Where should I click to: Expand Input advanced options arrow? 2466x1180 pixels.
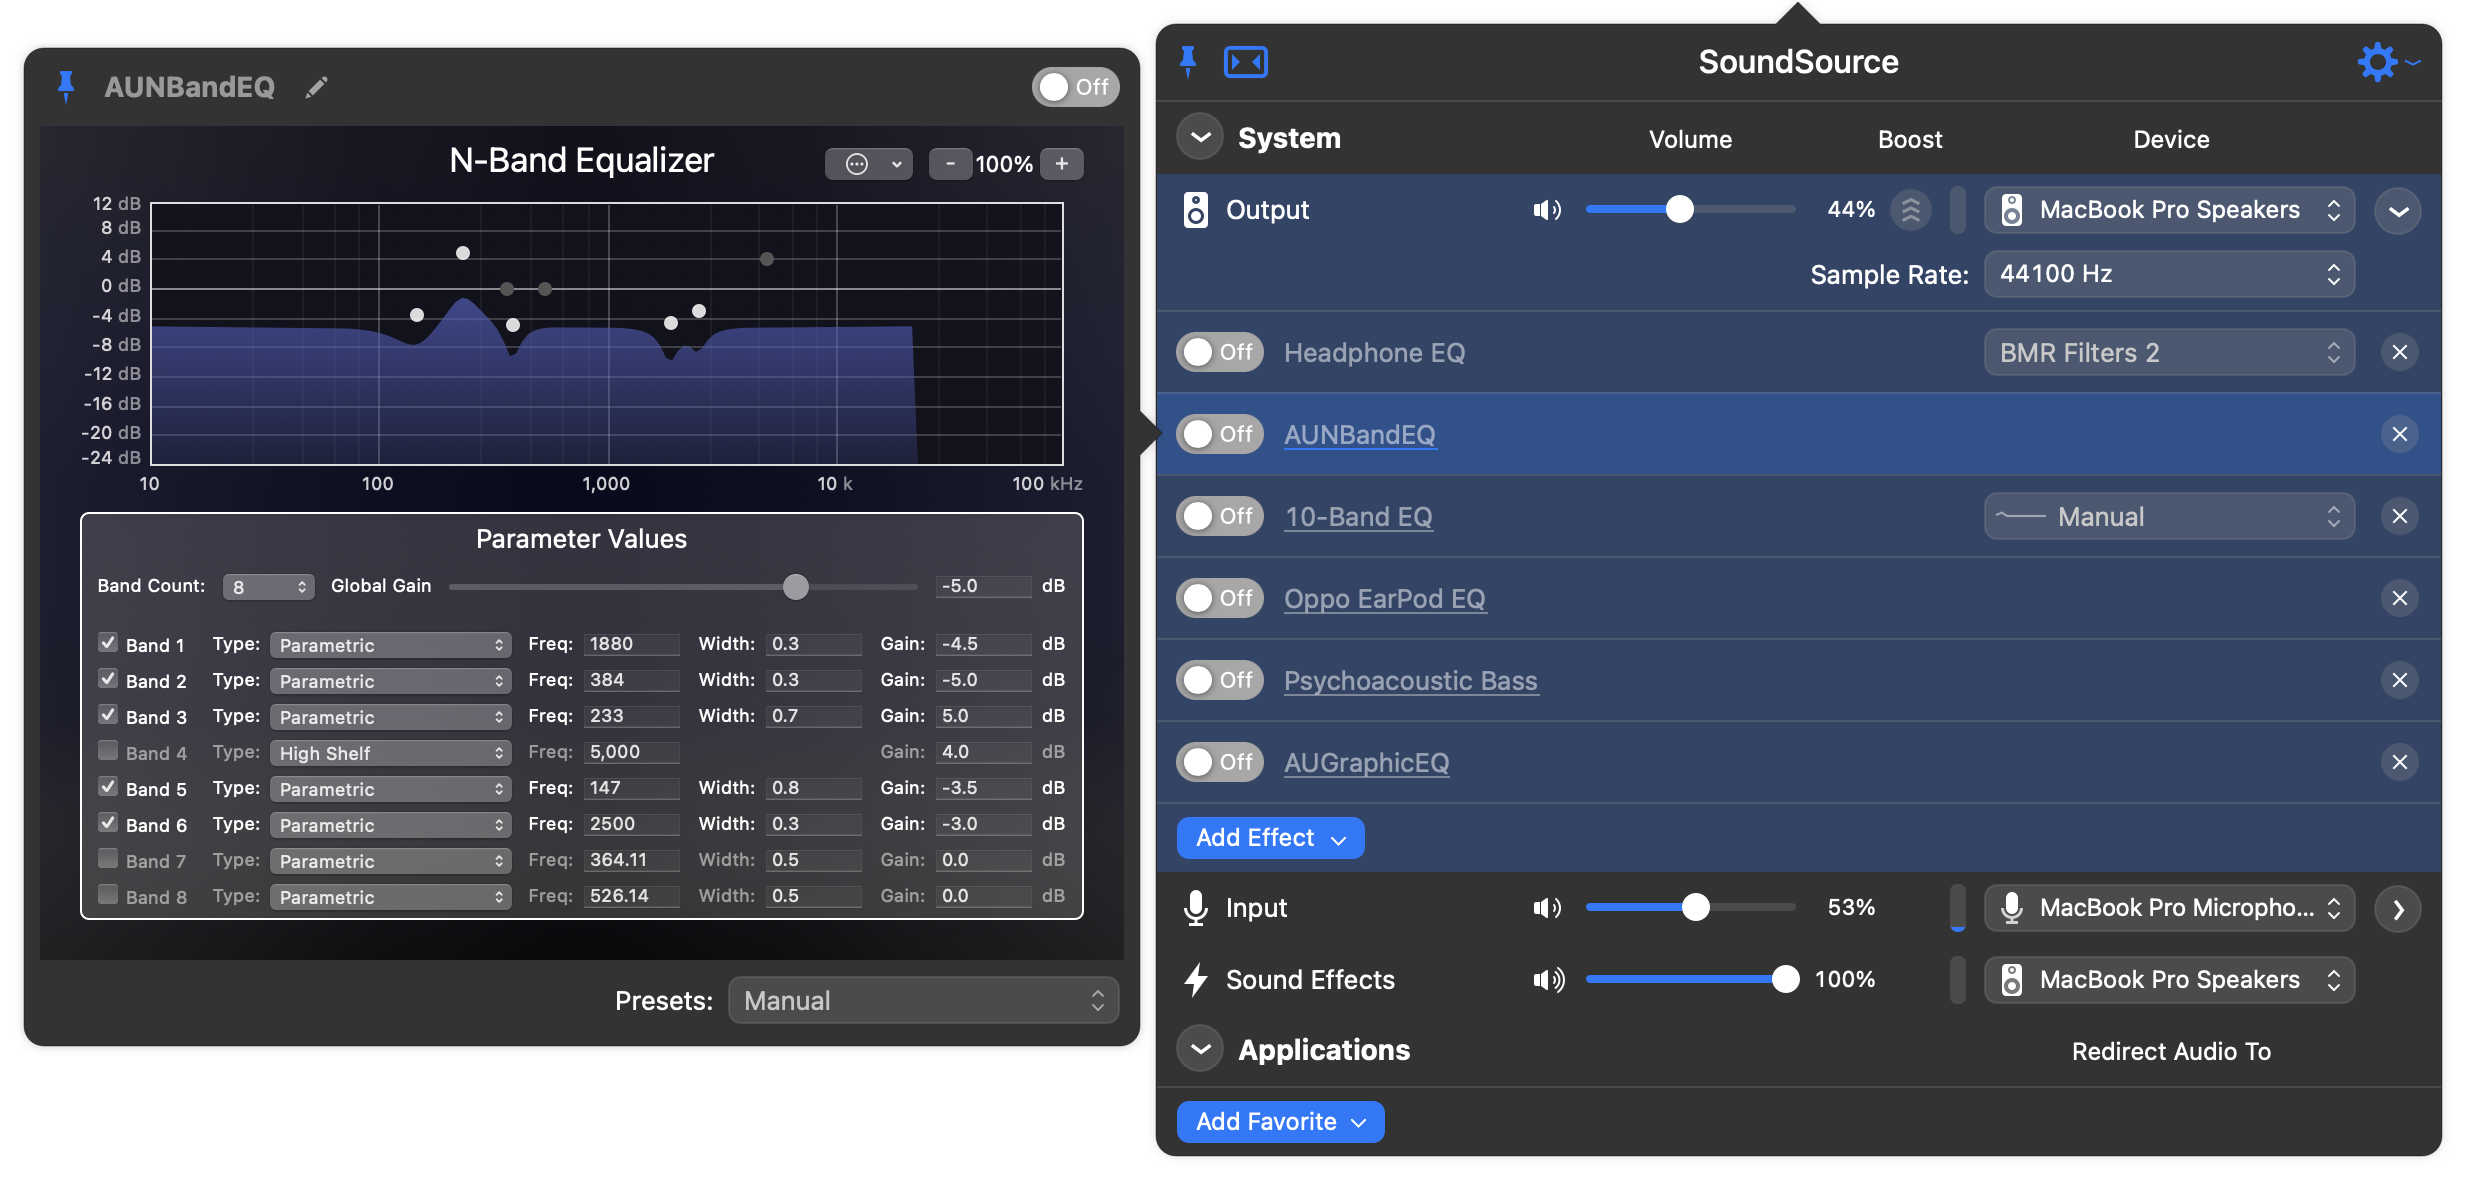click(2398, 909)
